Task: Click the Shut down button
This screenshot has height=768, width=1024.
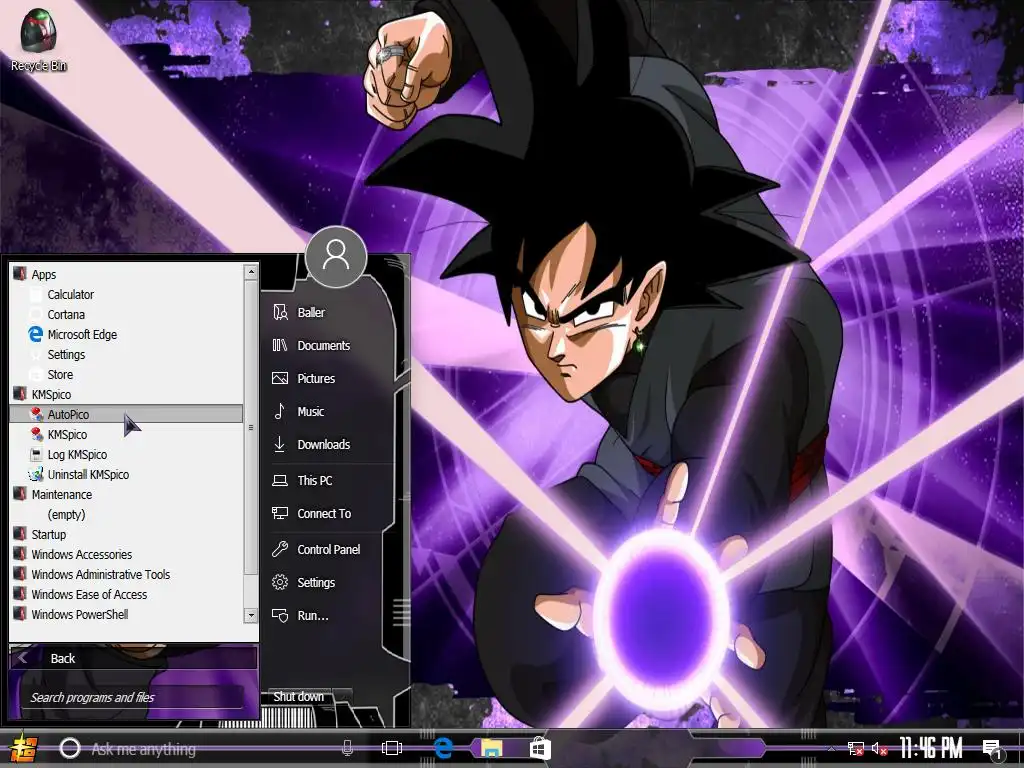Action: click(x=298, y=697)
